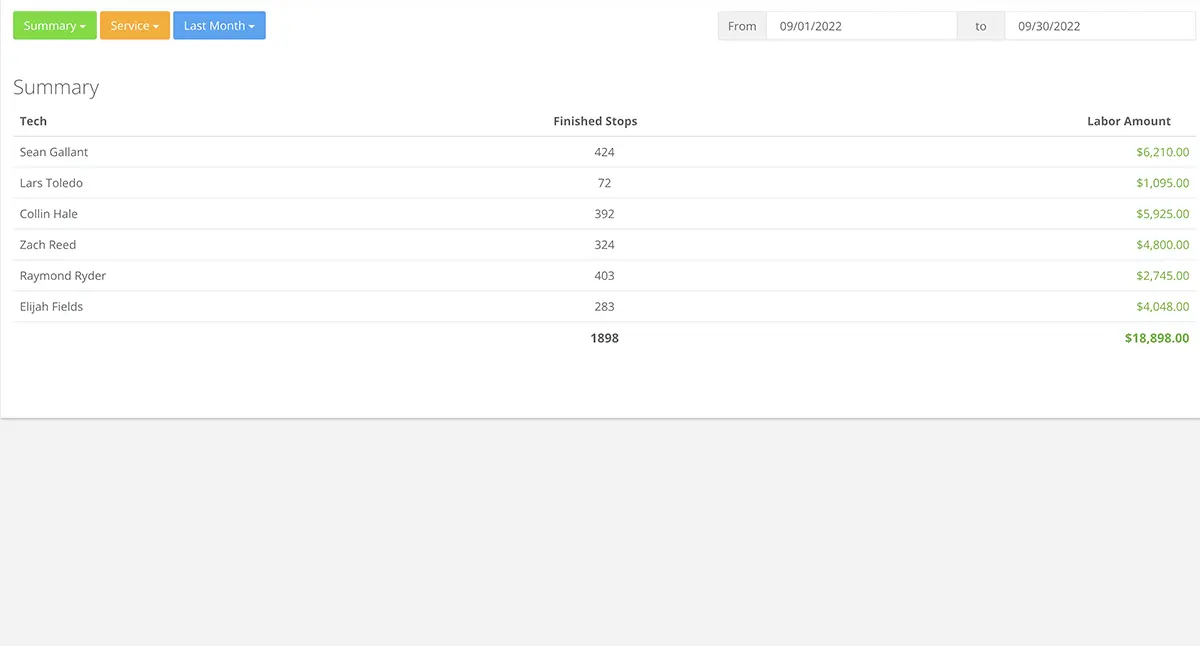Screen dimensions: 1200x646
Task: Click the 72 finished stops value
Action: (604, 183)
